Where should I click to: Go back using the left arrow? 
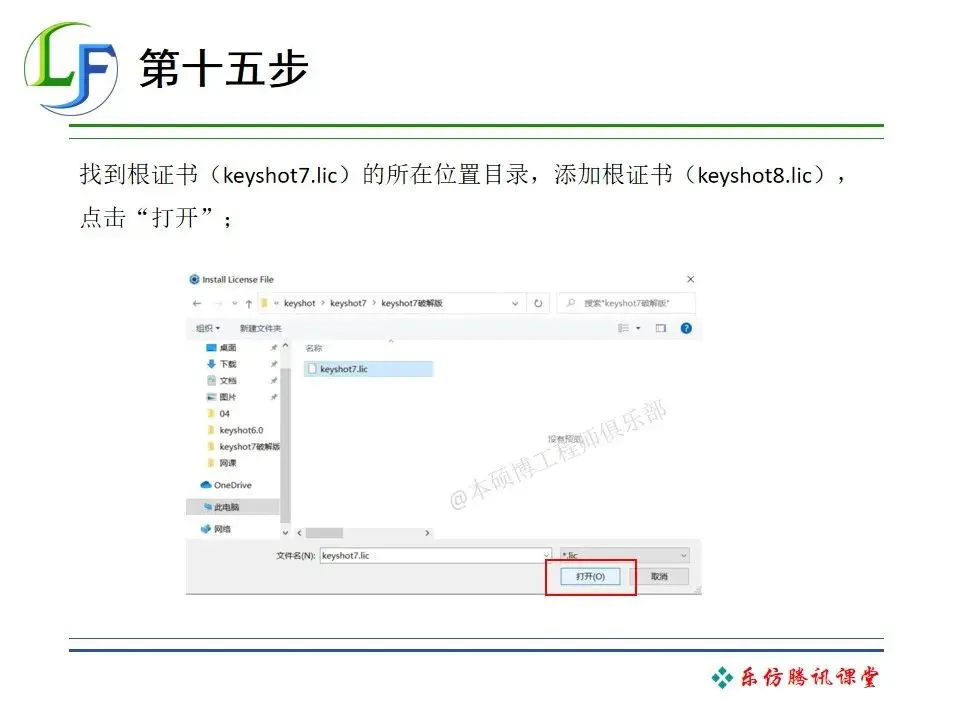197,303
